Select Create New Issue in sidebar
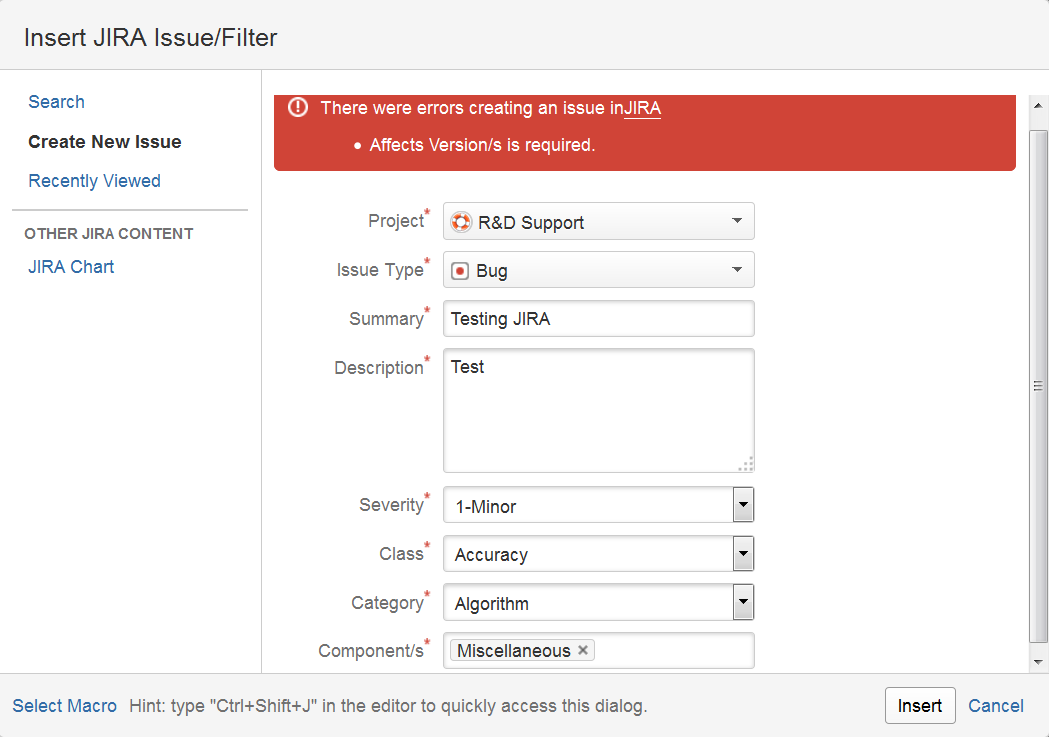Screen dimensions: 1049x737 click(104, 142)
